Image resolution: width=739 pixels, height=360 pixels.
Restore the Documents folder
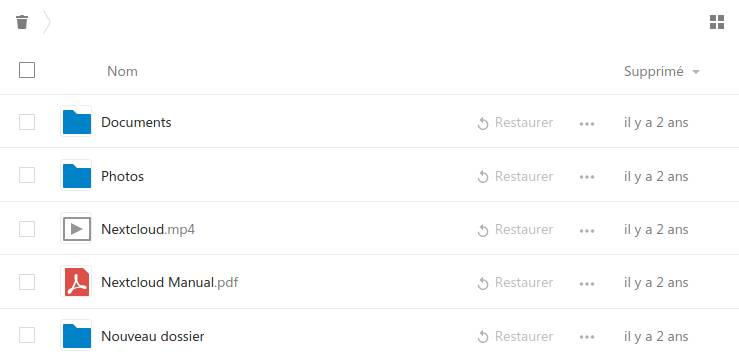(x=515, y=123)
